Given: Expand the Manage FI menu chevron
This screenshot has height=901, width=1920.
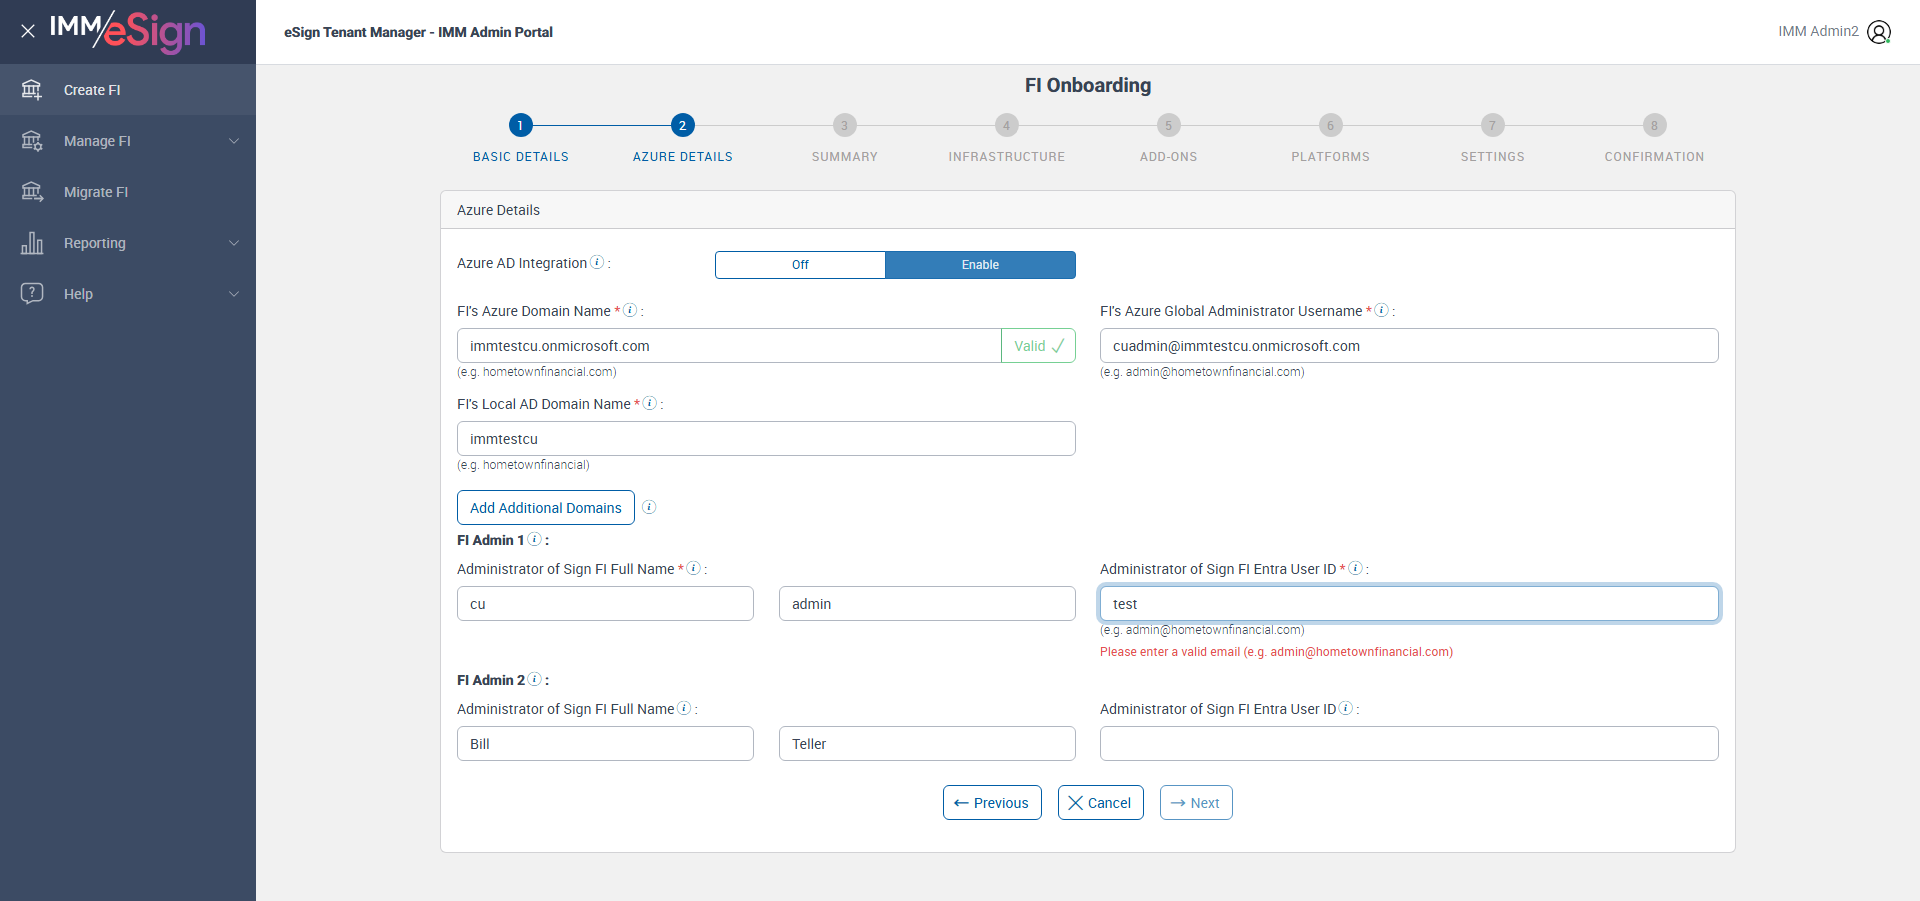Looking at the screenshot, I should 234,141.
